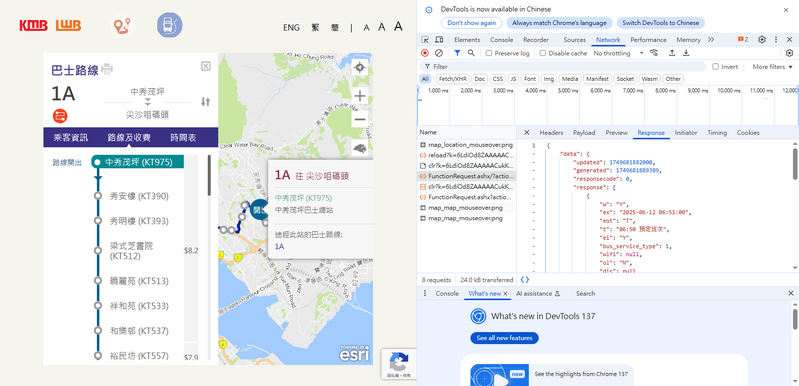Open the 時間表 tab

point(183,137)
